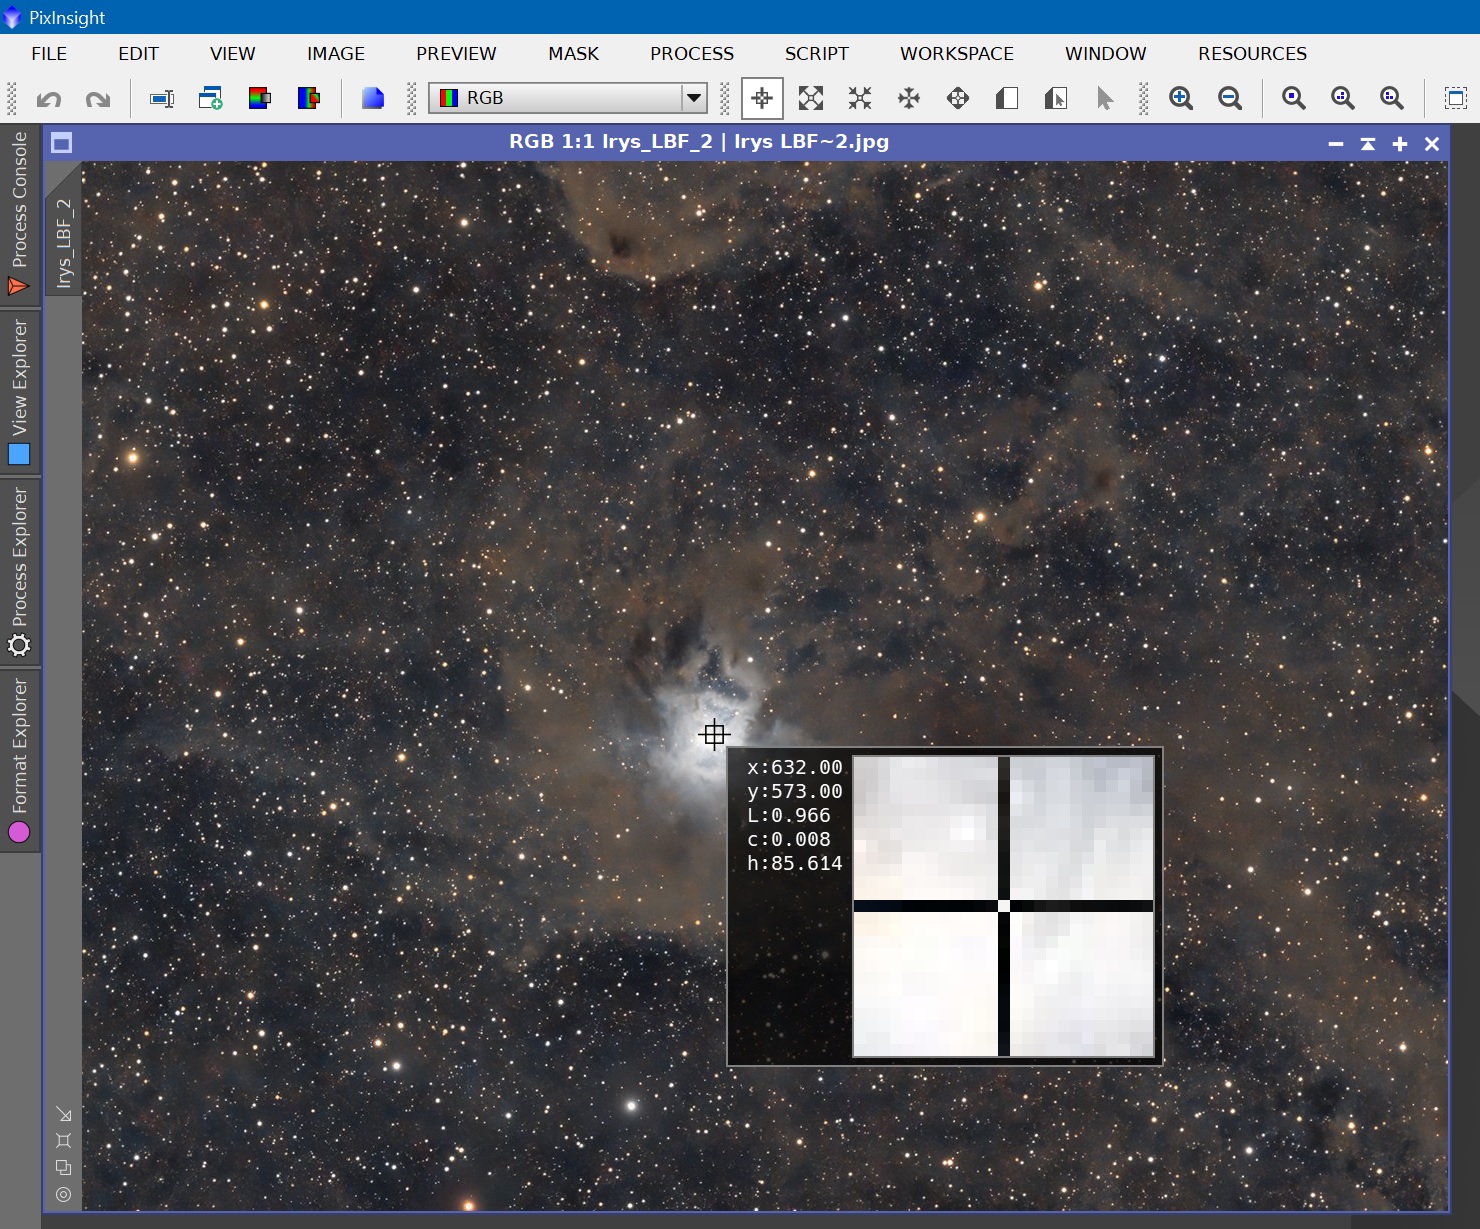Click the Zoom 1:1 magnifier icon
1480x1229 pixels.
pos(1294,98)
